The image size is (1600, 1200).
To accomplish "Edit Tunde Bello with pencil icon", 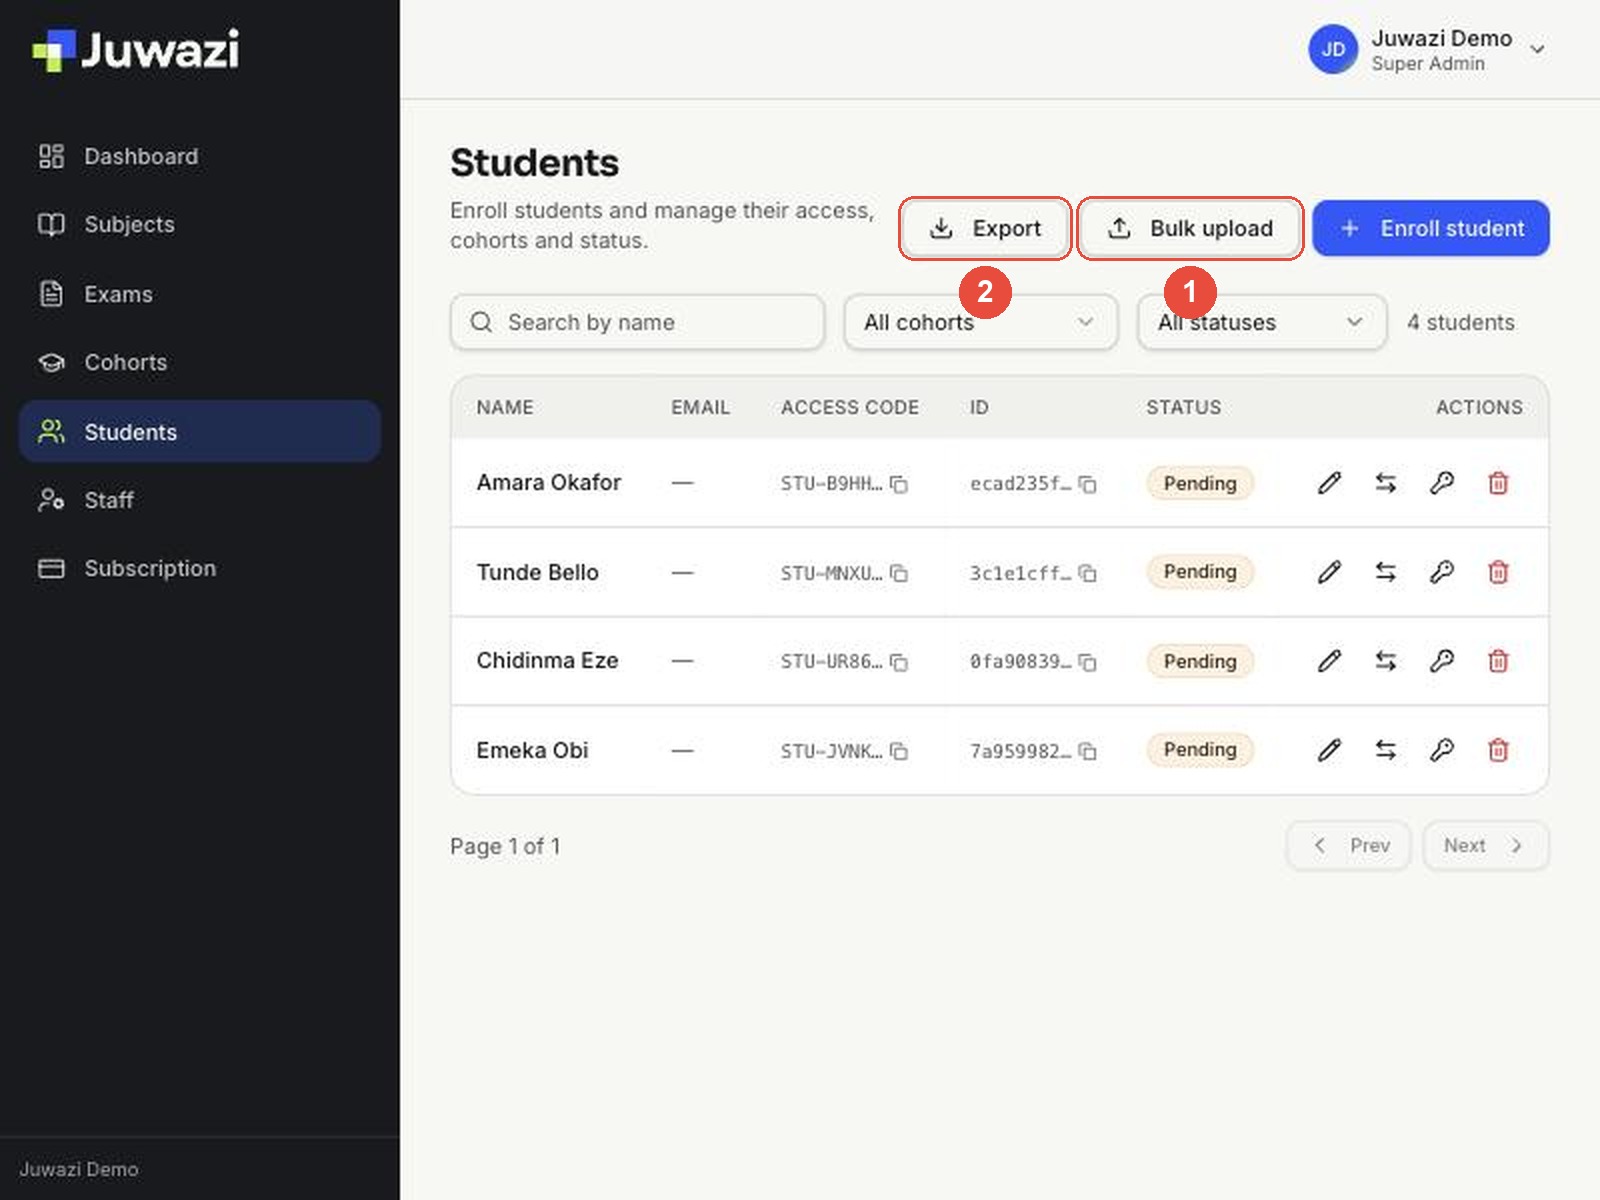I will 1329,572.
